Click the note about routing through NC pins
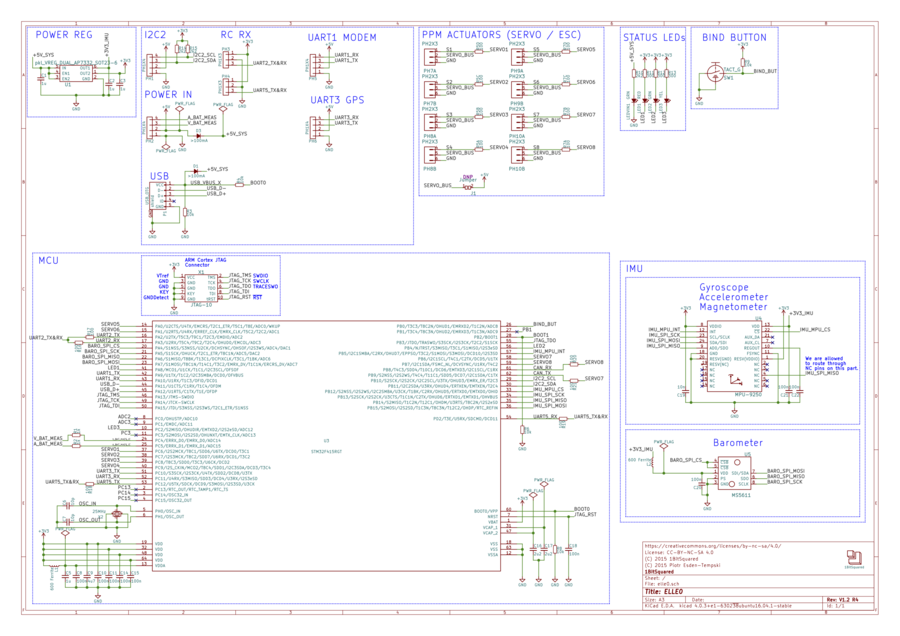The width and height of the screenshot is (900, 636). click(x=831, y=363)
